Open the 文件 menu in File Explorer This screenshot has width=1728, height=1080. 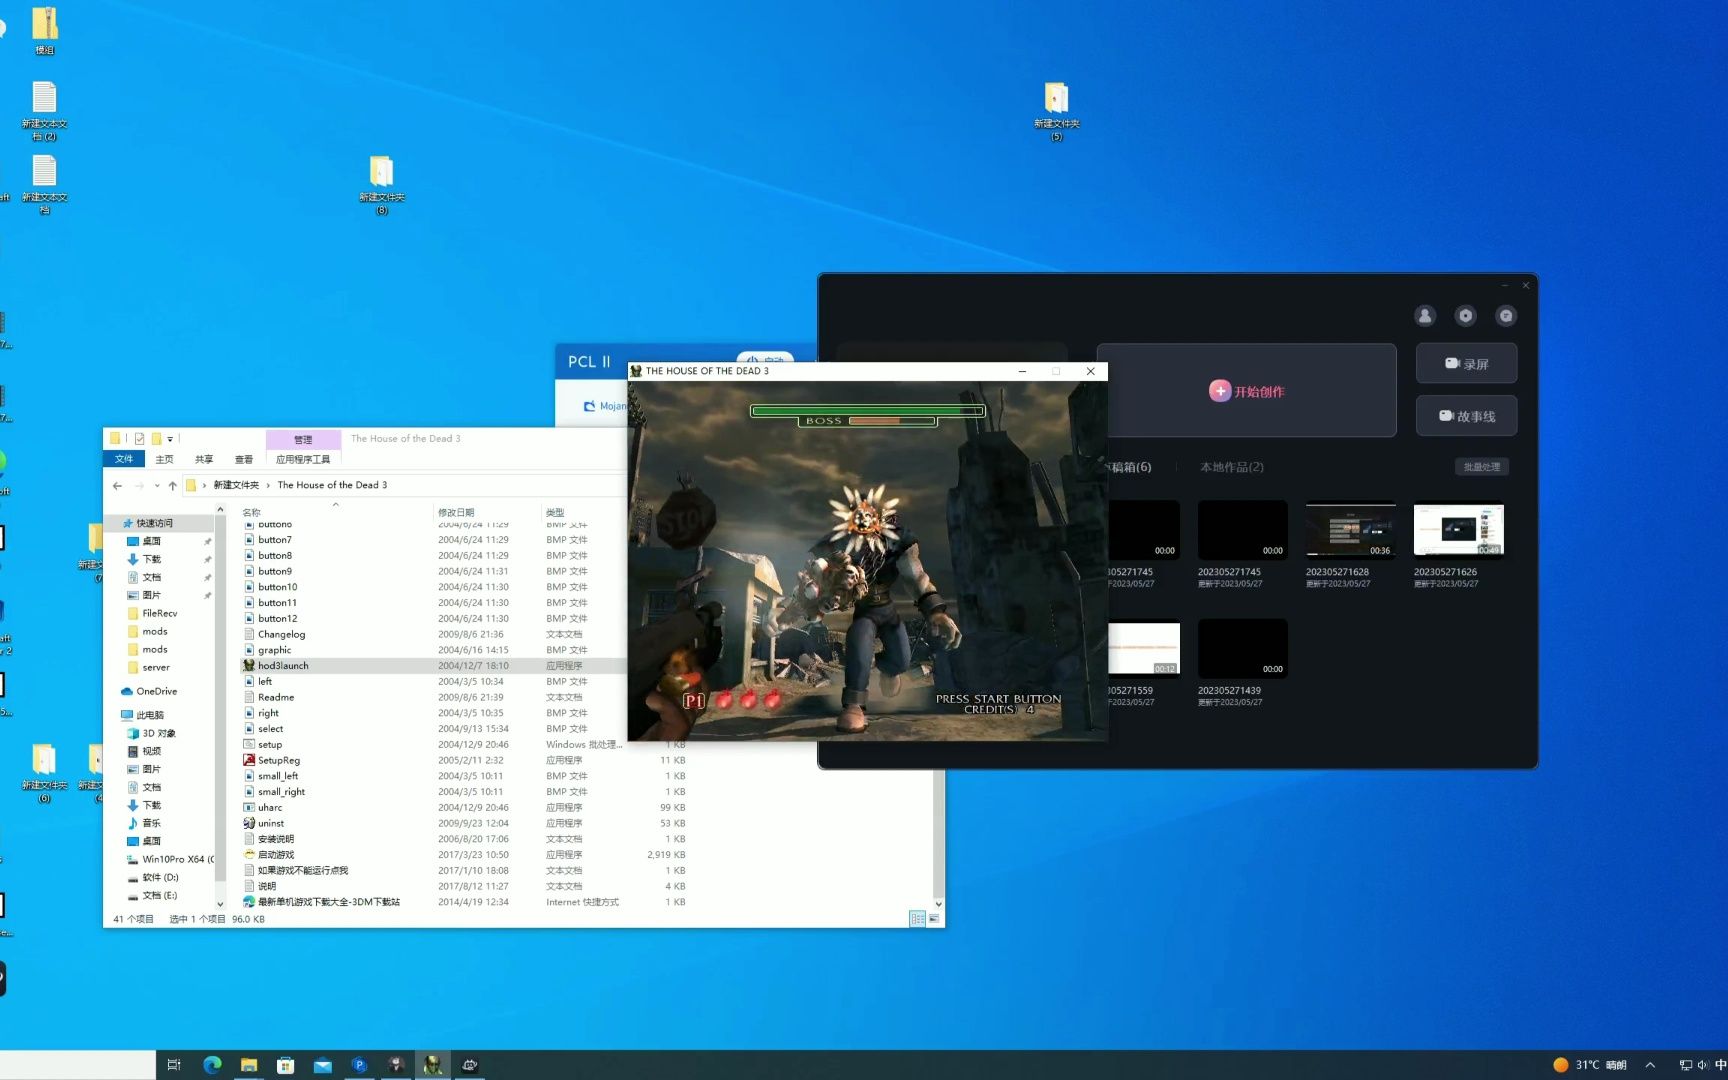[x=124, y=459]
